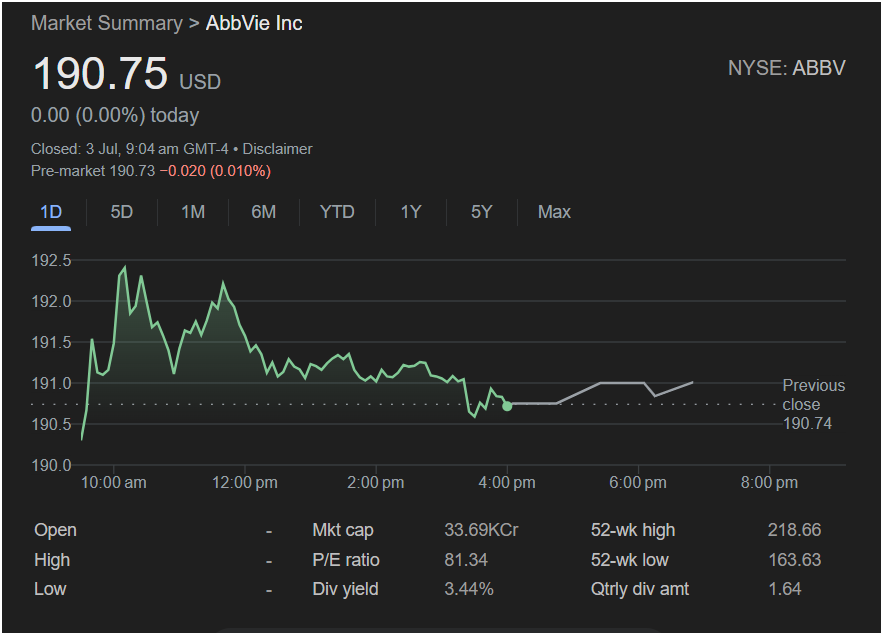The image size is (883, 635).
Task: Switch to the 5D chart tab
Action: point(122,212)
